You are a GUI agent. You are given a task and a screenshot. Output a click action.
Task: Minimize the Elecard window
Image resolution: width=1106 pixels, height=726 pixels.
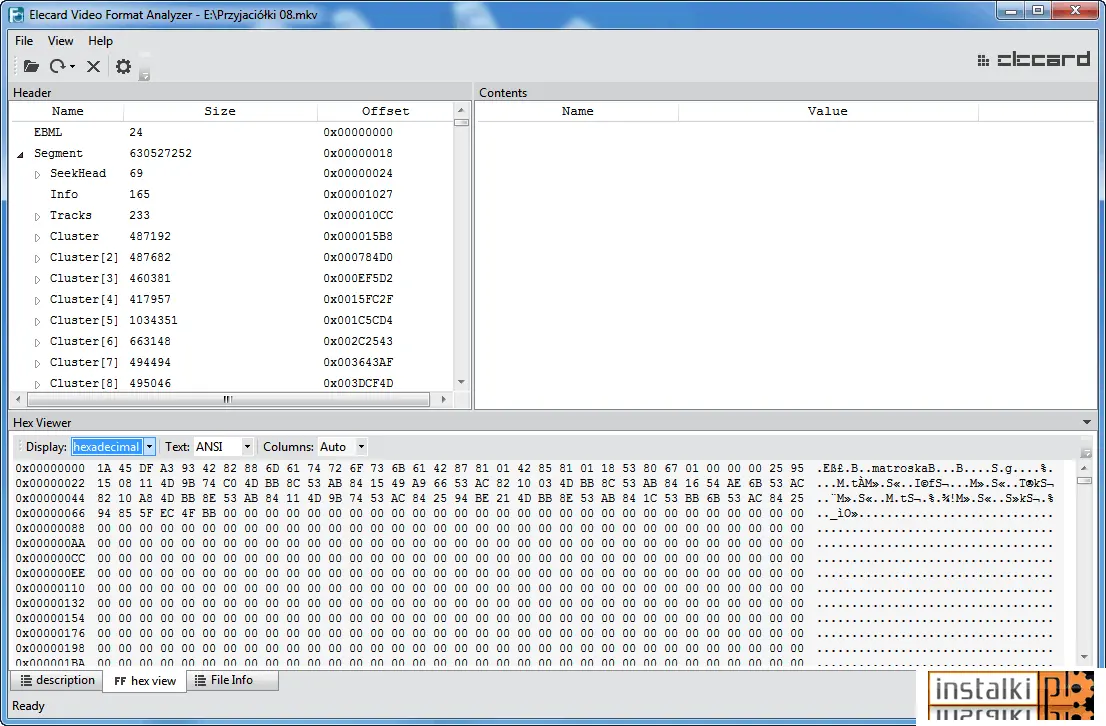click(1011, 11)
